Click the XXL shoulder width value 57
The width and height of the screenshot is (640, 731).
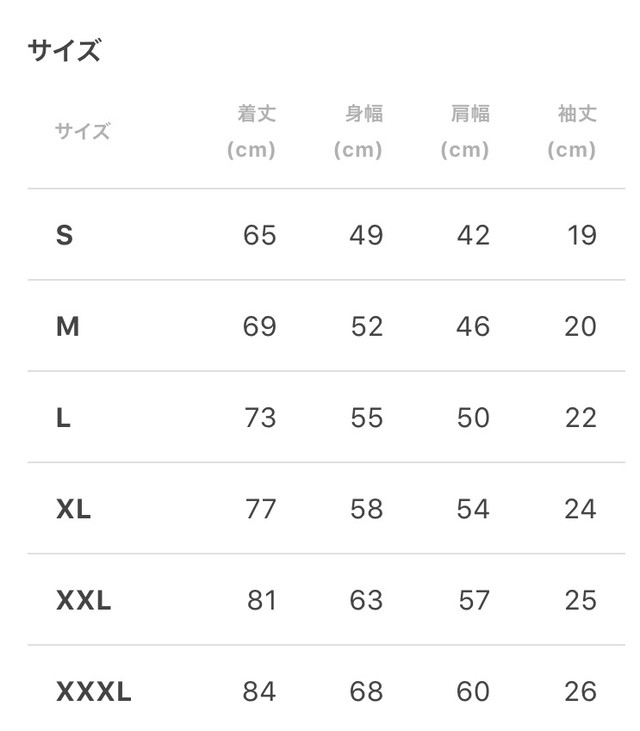(474, 600)
